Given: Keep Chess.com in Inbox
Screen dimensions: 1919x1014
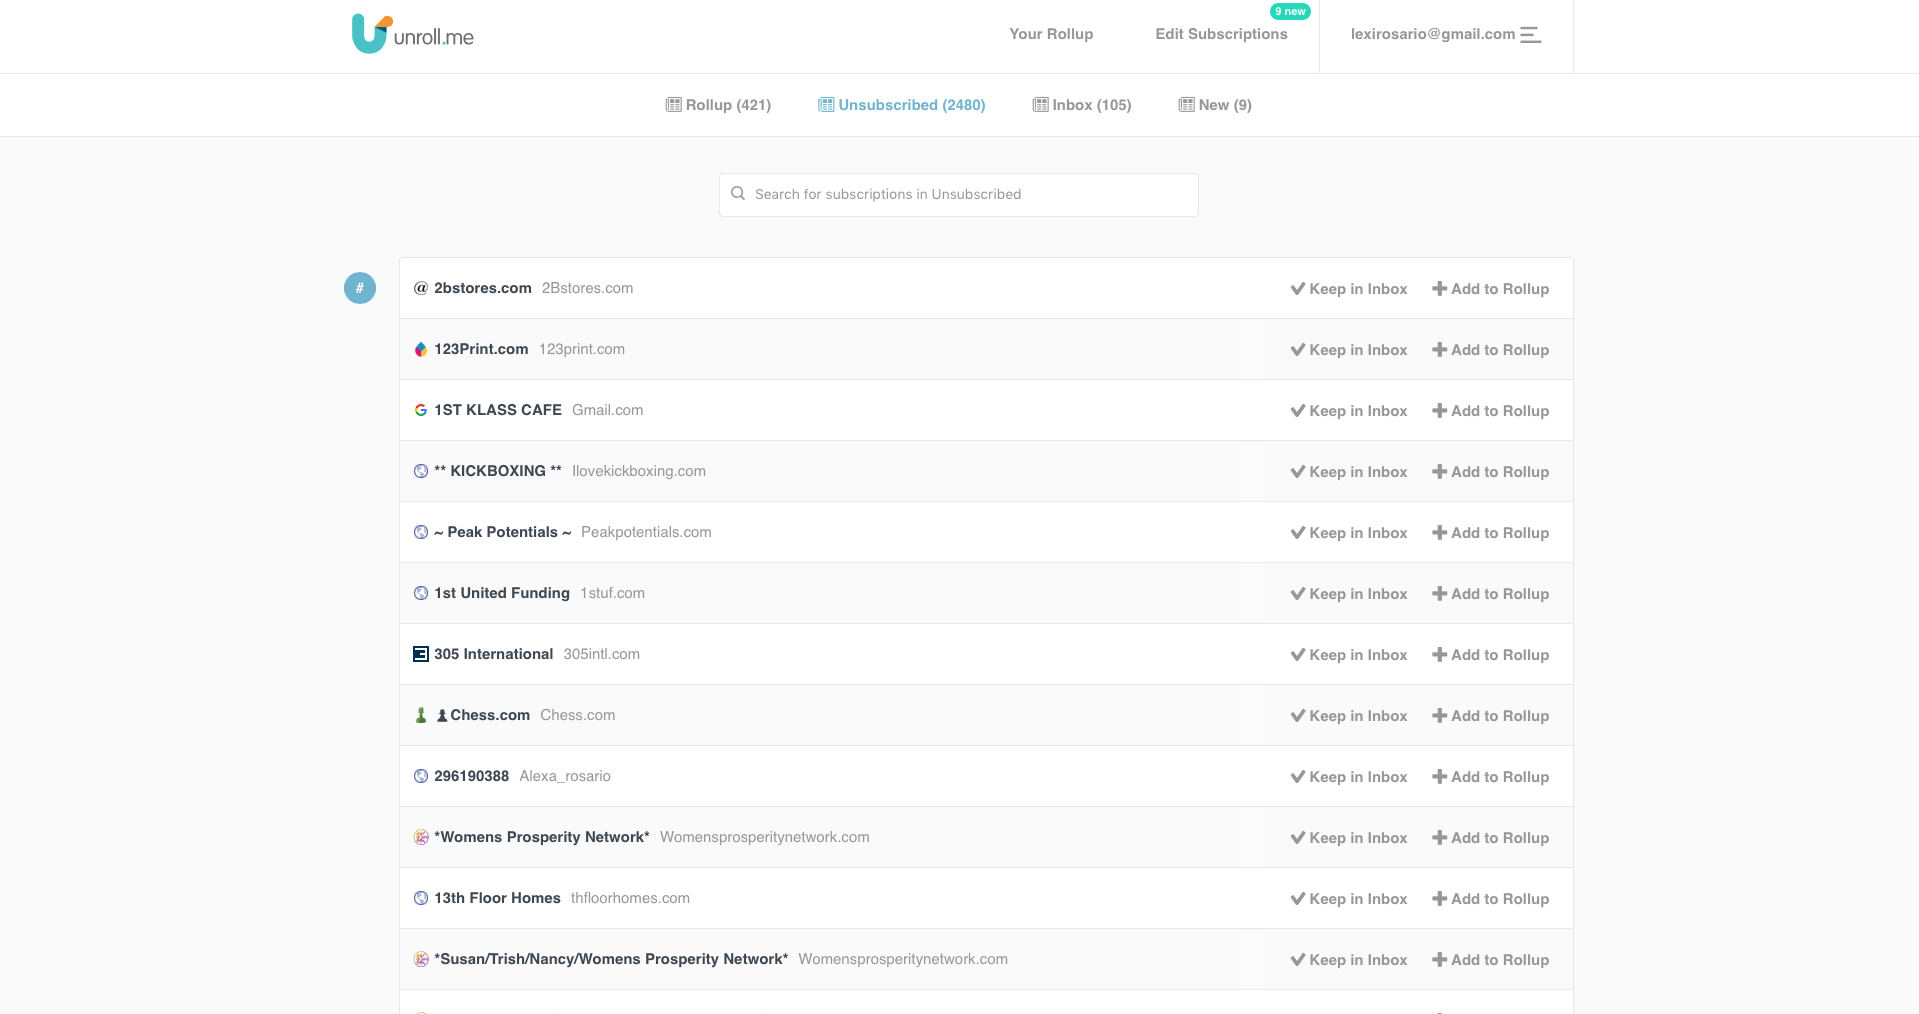Looking at the screenshot, I should click(1349, 716).
